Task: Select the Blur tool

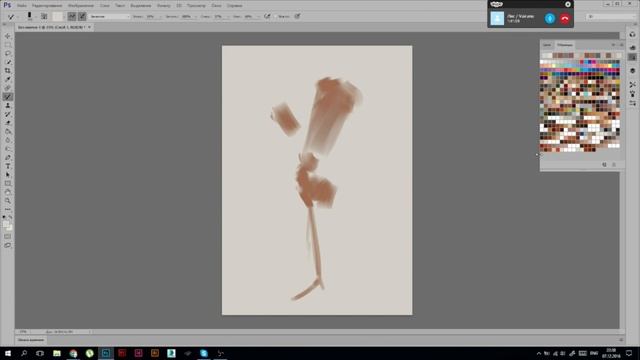Action: click(x=8, y=140)
